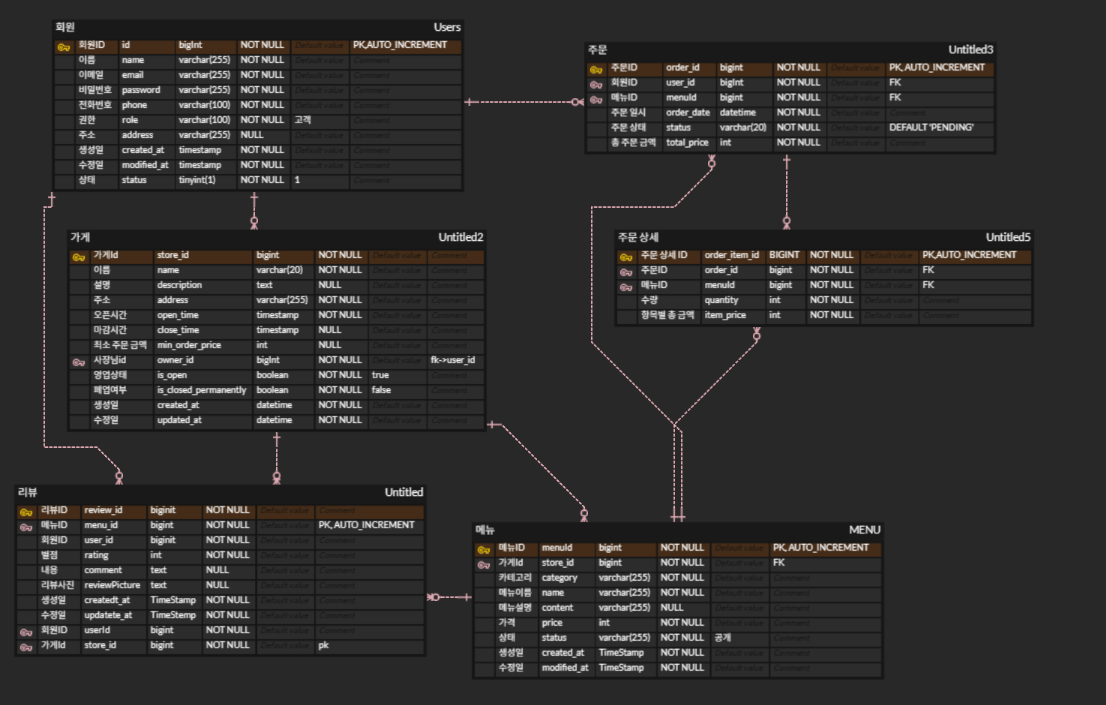
Task: Click the primary key icon beside 리뷰ID review_id
Action: [x=26, y=512]
